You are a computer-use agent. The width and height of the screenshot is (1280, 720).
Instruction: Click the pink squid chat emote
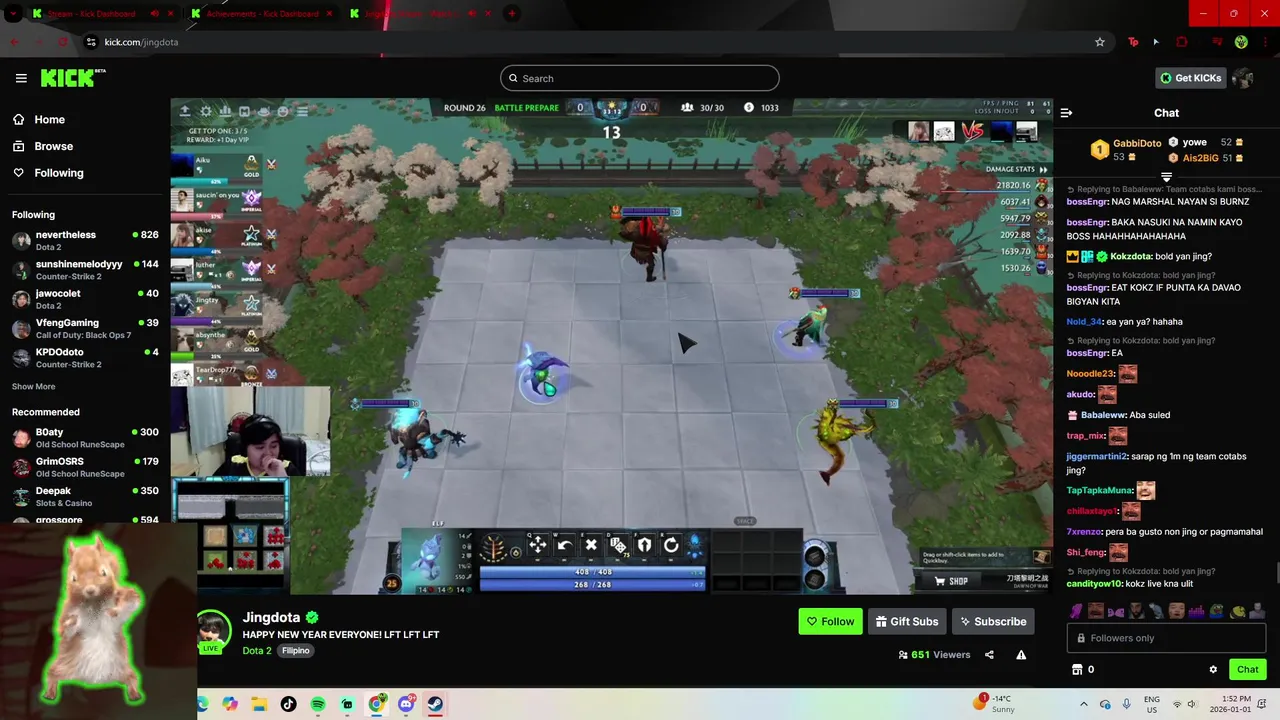(1076, 610)
